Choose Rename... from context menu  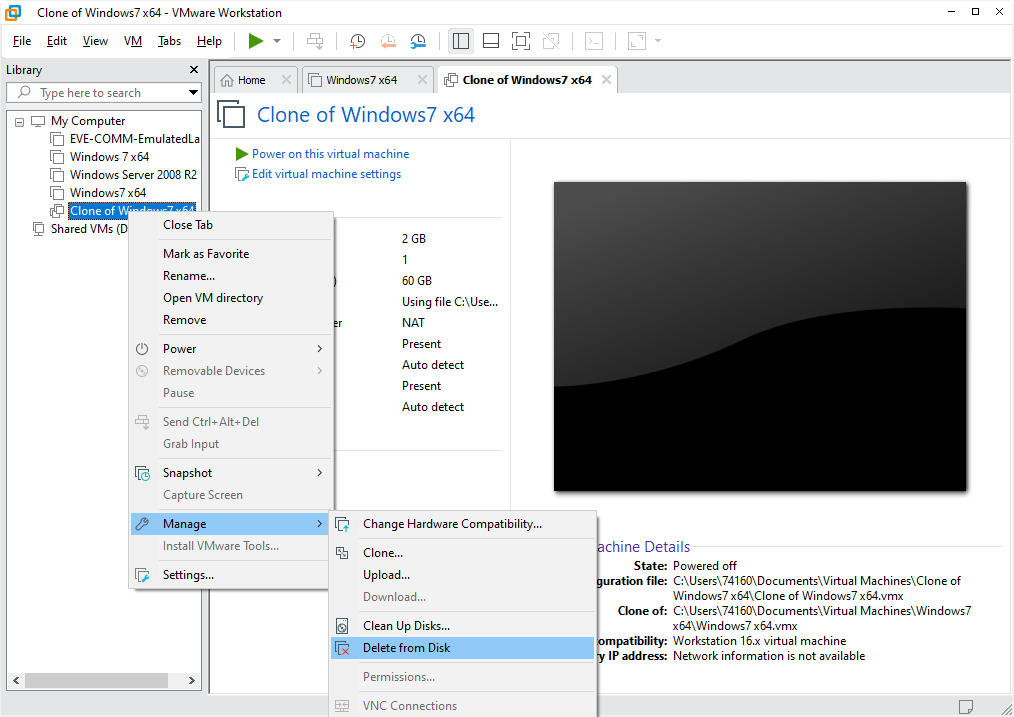[x=232, y=276]
